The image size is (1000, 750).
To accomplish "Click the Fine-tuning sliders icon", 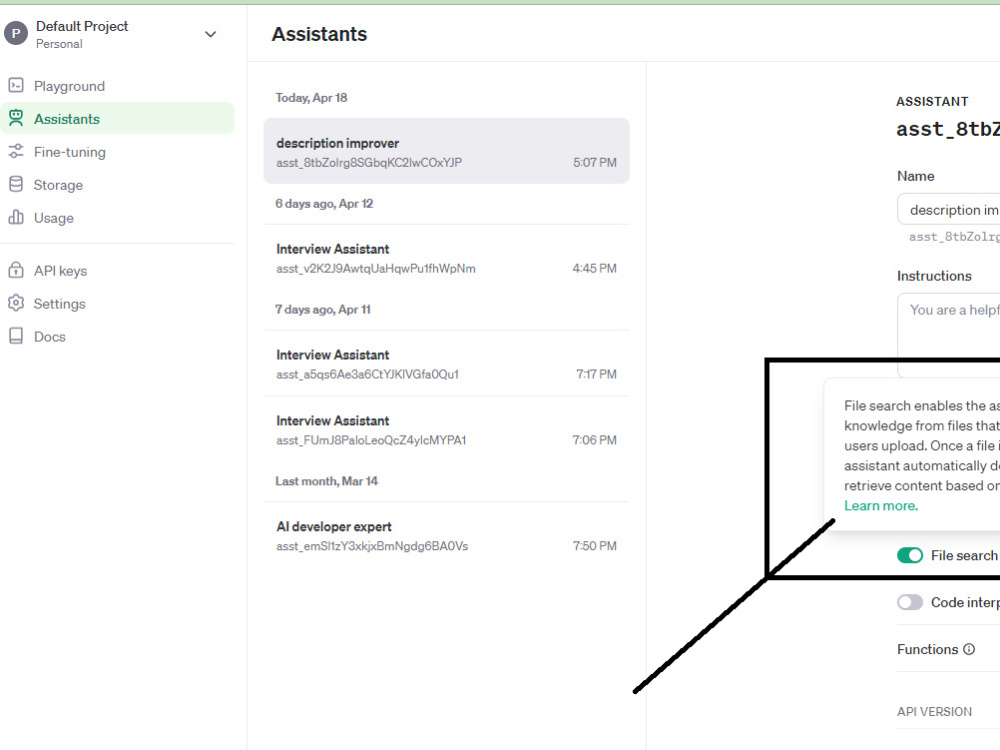I will tap(16, 151).
